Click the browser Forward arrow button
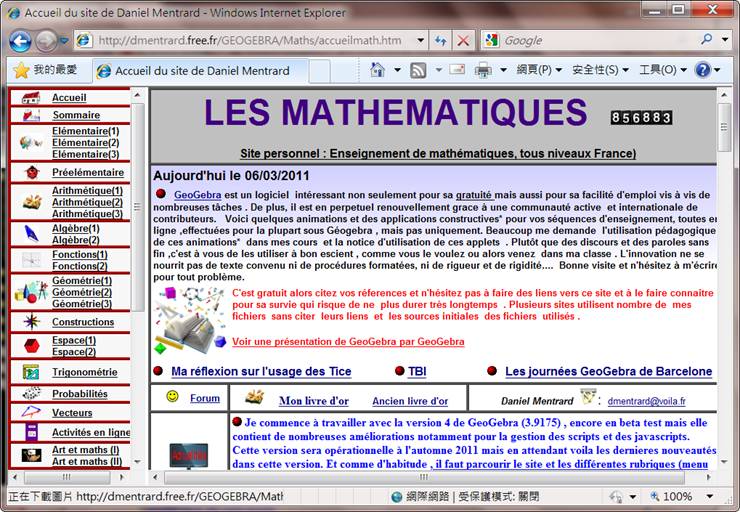Image resolution: width=740 pixels, height=512 pixels. coord(46,41)
